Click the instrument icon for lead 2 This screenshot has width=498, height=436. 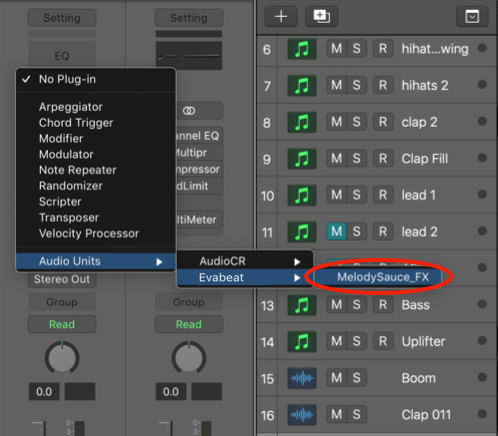tap(302, 232)
